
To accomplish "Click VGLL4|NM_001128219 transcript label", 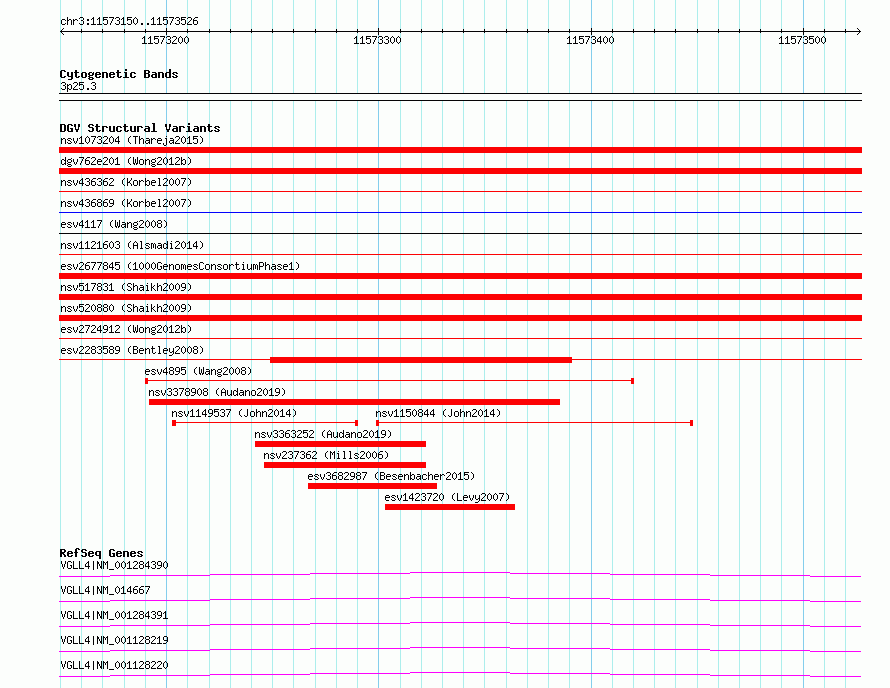I will 114,640.
